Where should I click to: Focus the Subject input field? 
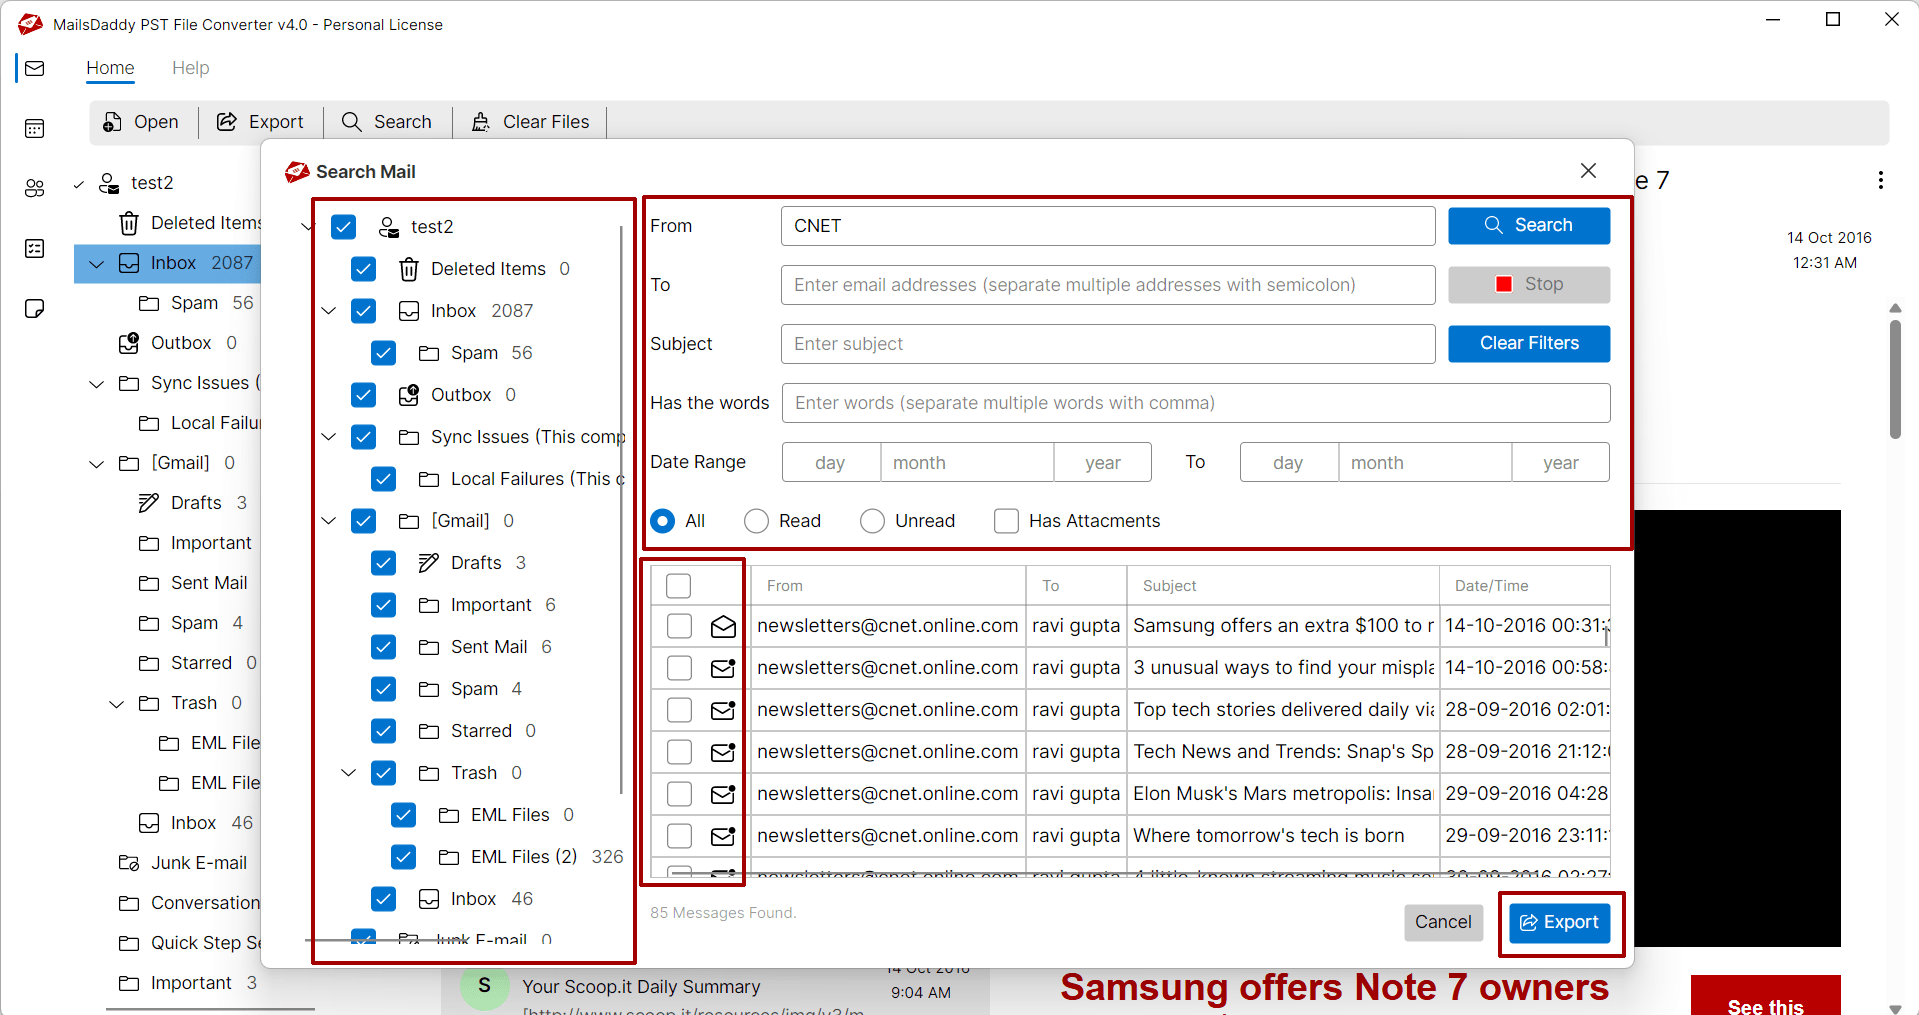pyautogui.click(x=1108, y=344)
